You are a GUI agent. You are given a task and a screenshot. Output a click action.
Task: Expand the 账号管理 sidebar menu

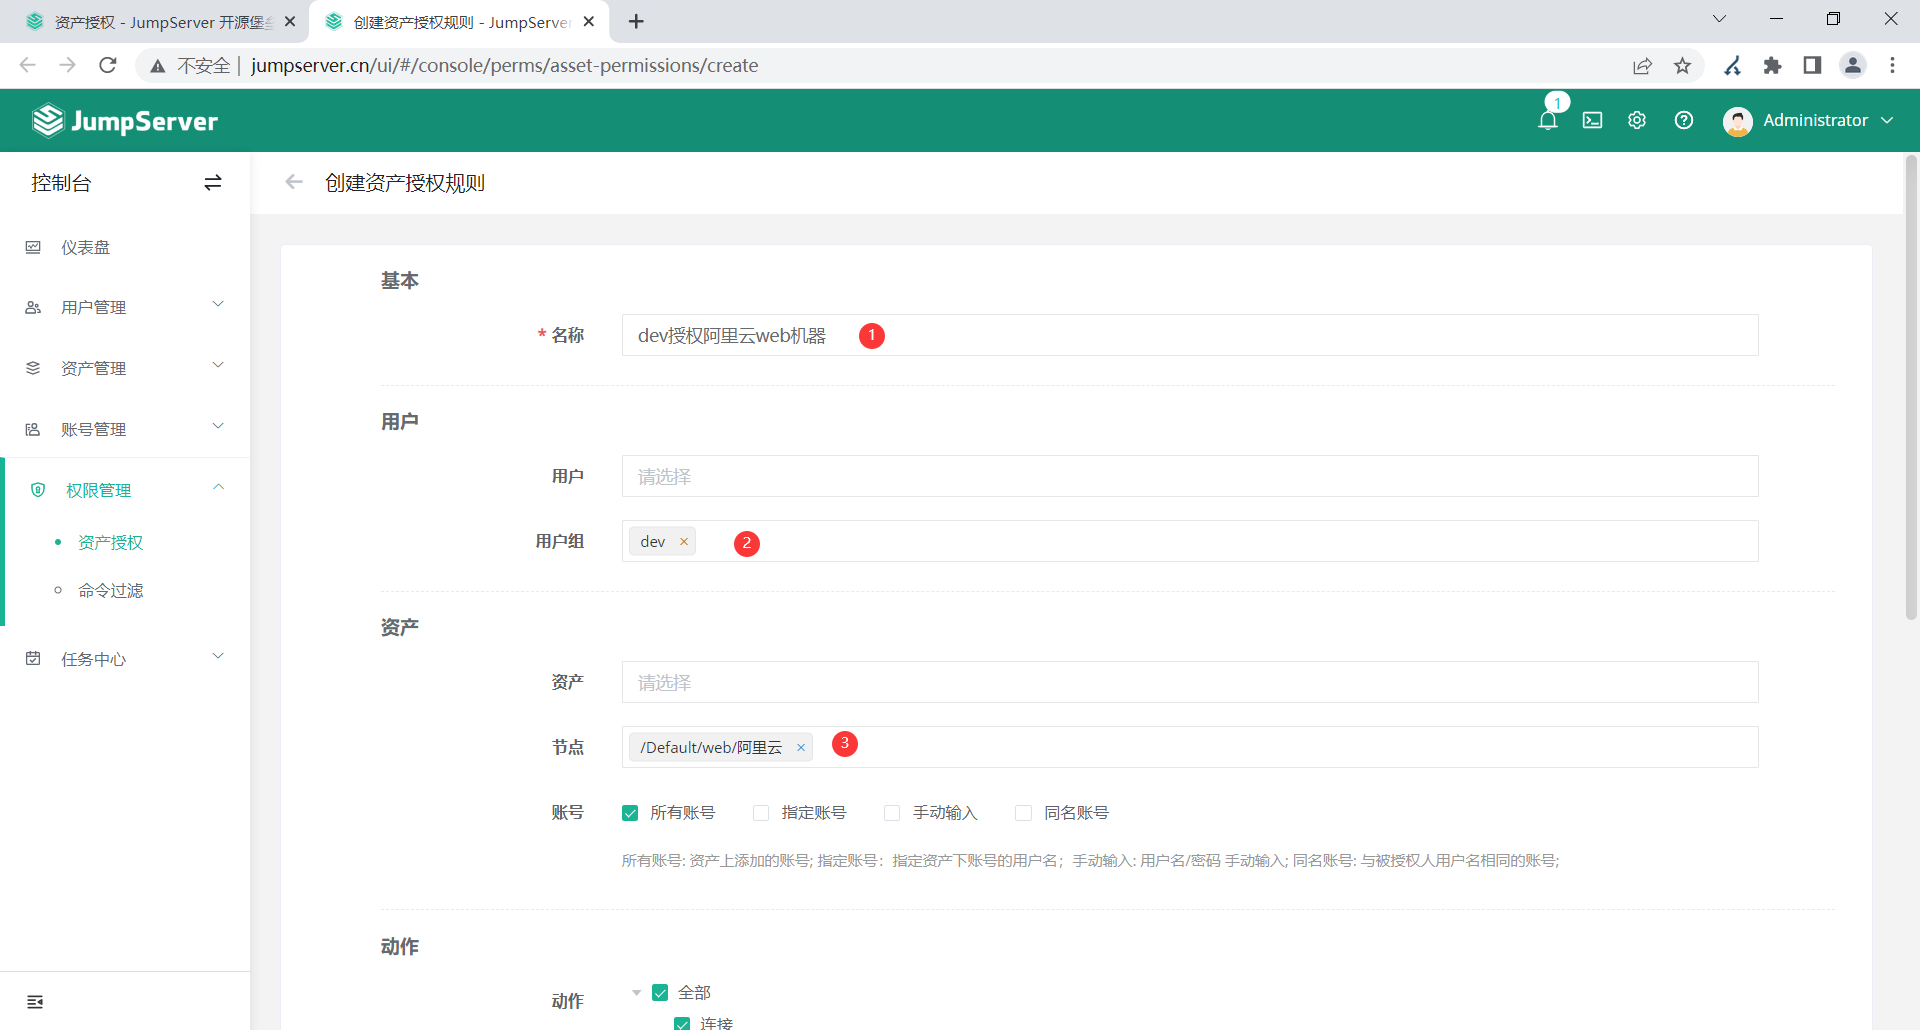click(125, 429)
